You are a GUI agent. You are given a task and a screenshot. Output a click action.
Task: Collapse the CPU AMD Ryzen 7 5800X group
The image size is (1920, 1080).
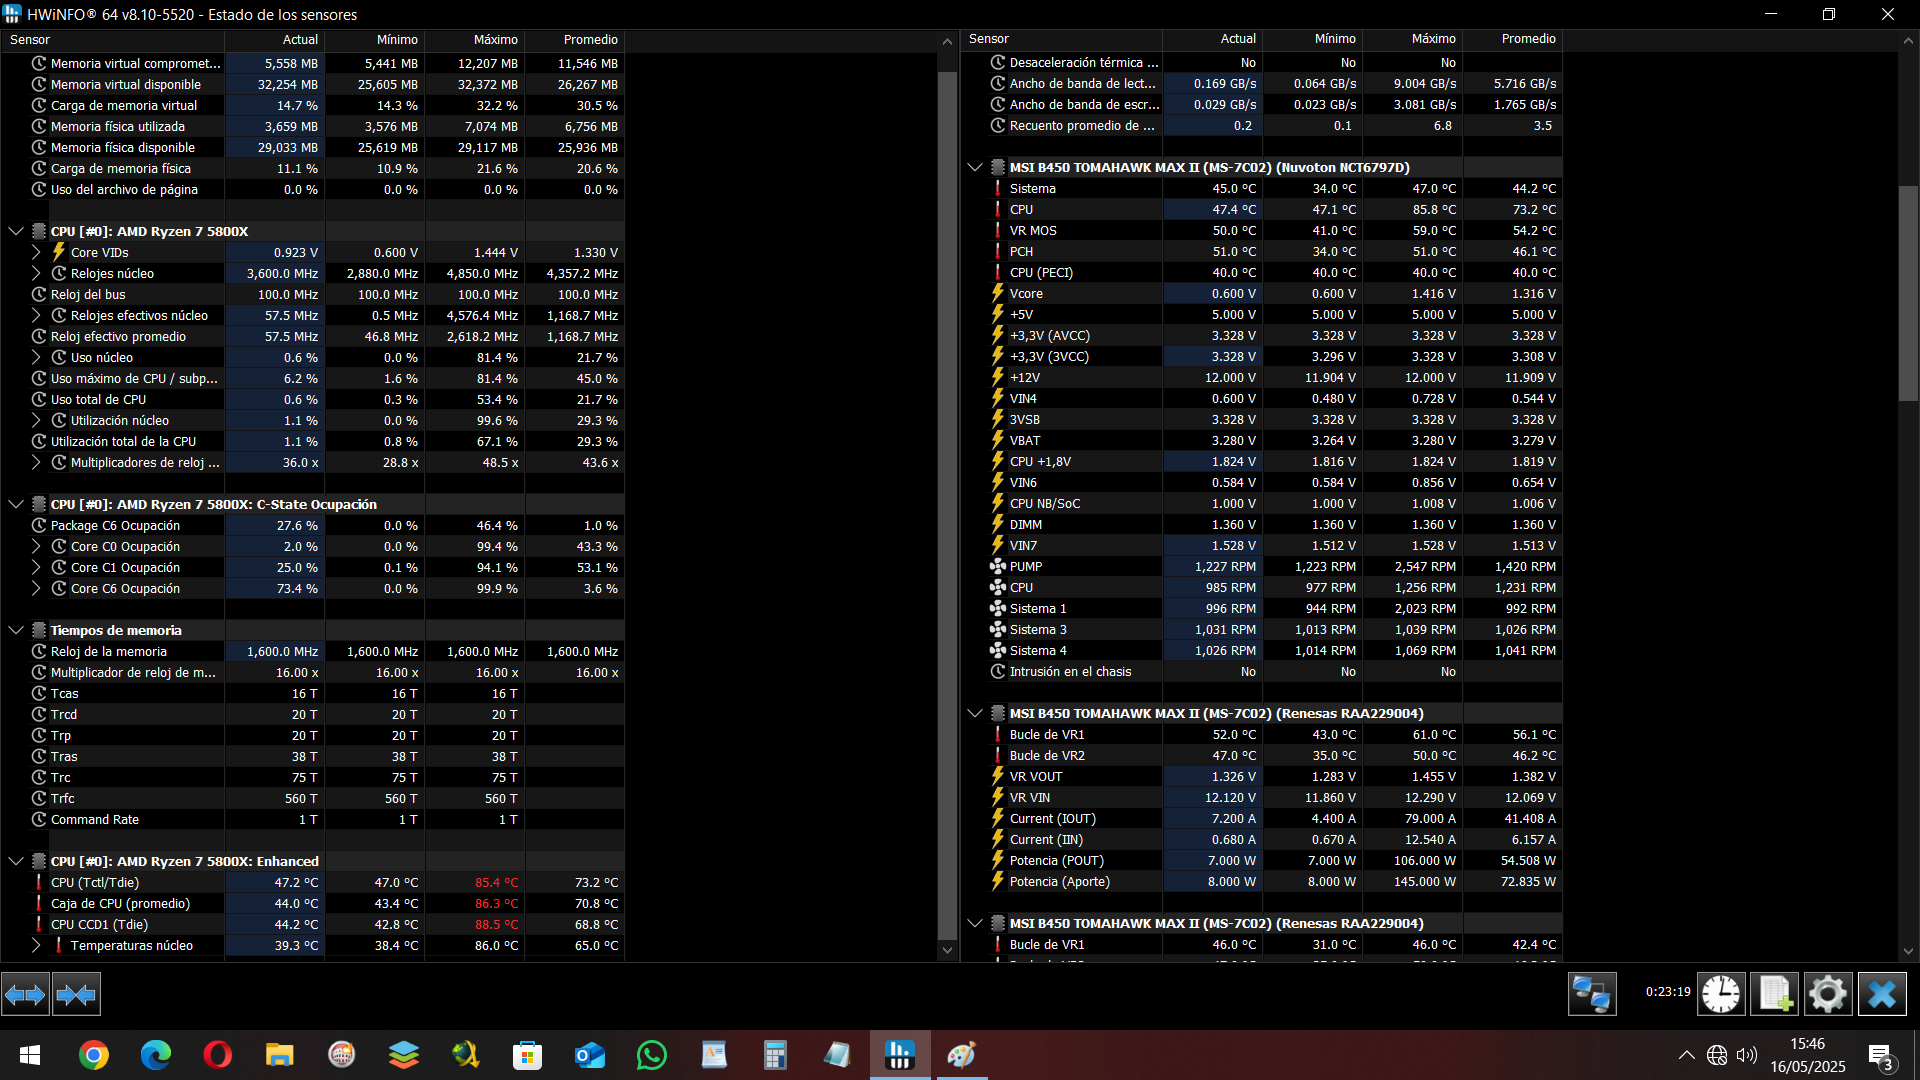point(16,231)
